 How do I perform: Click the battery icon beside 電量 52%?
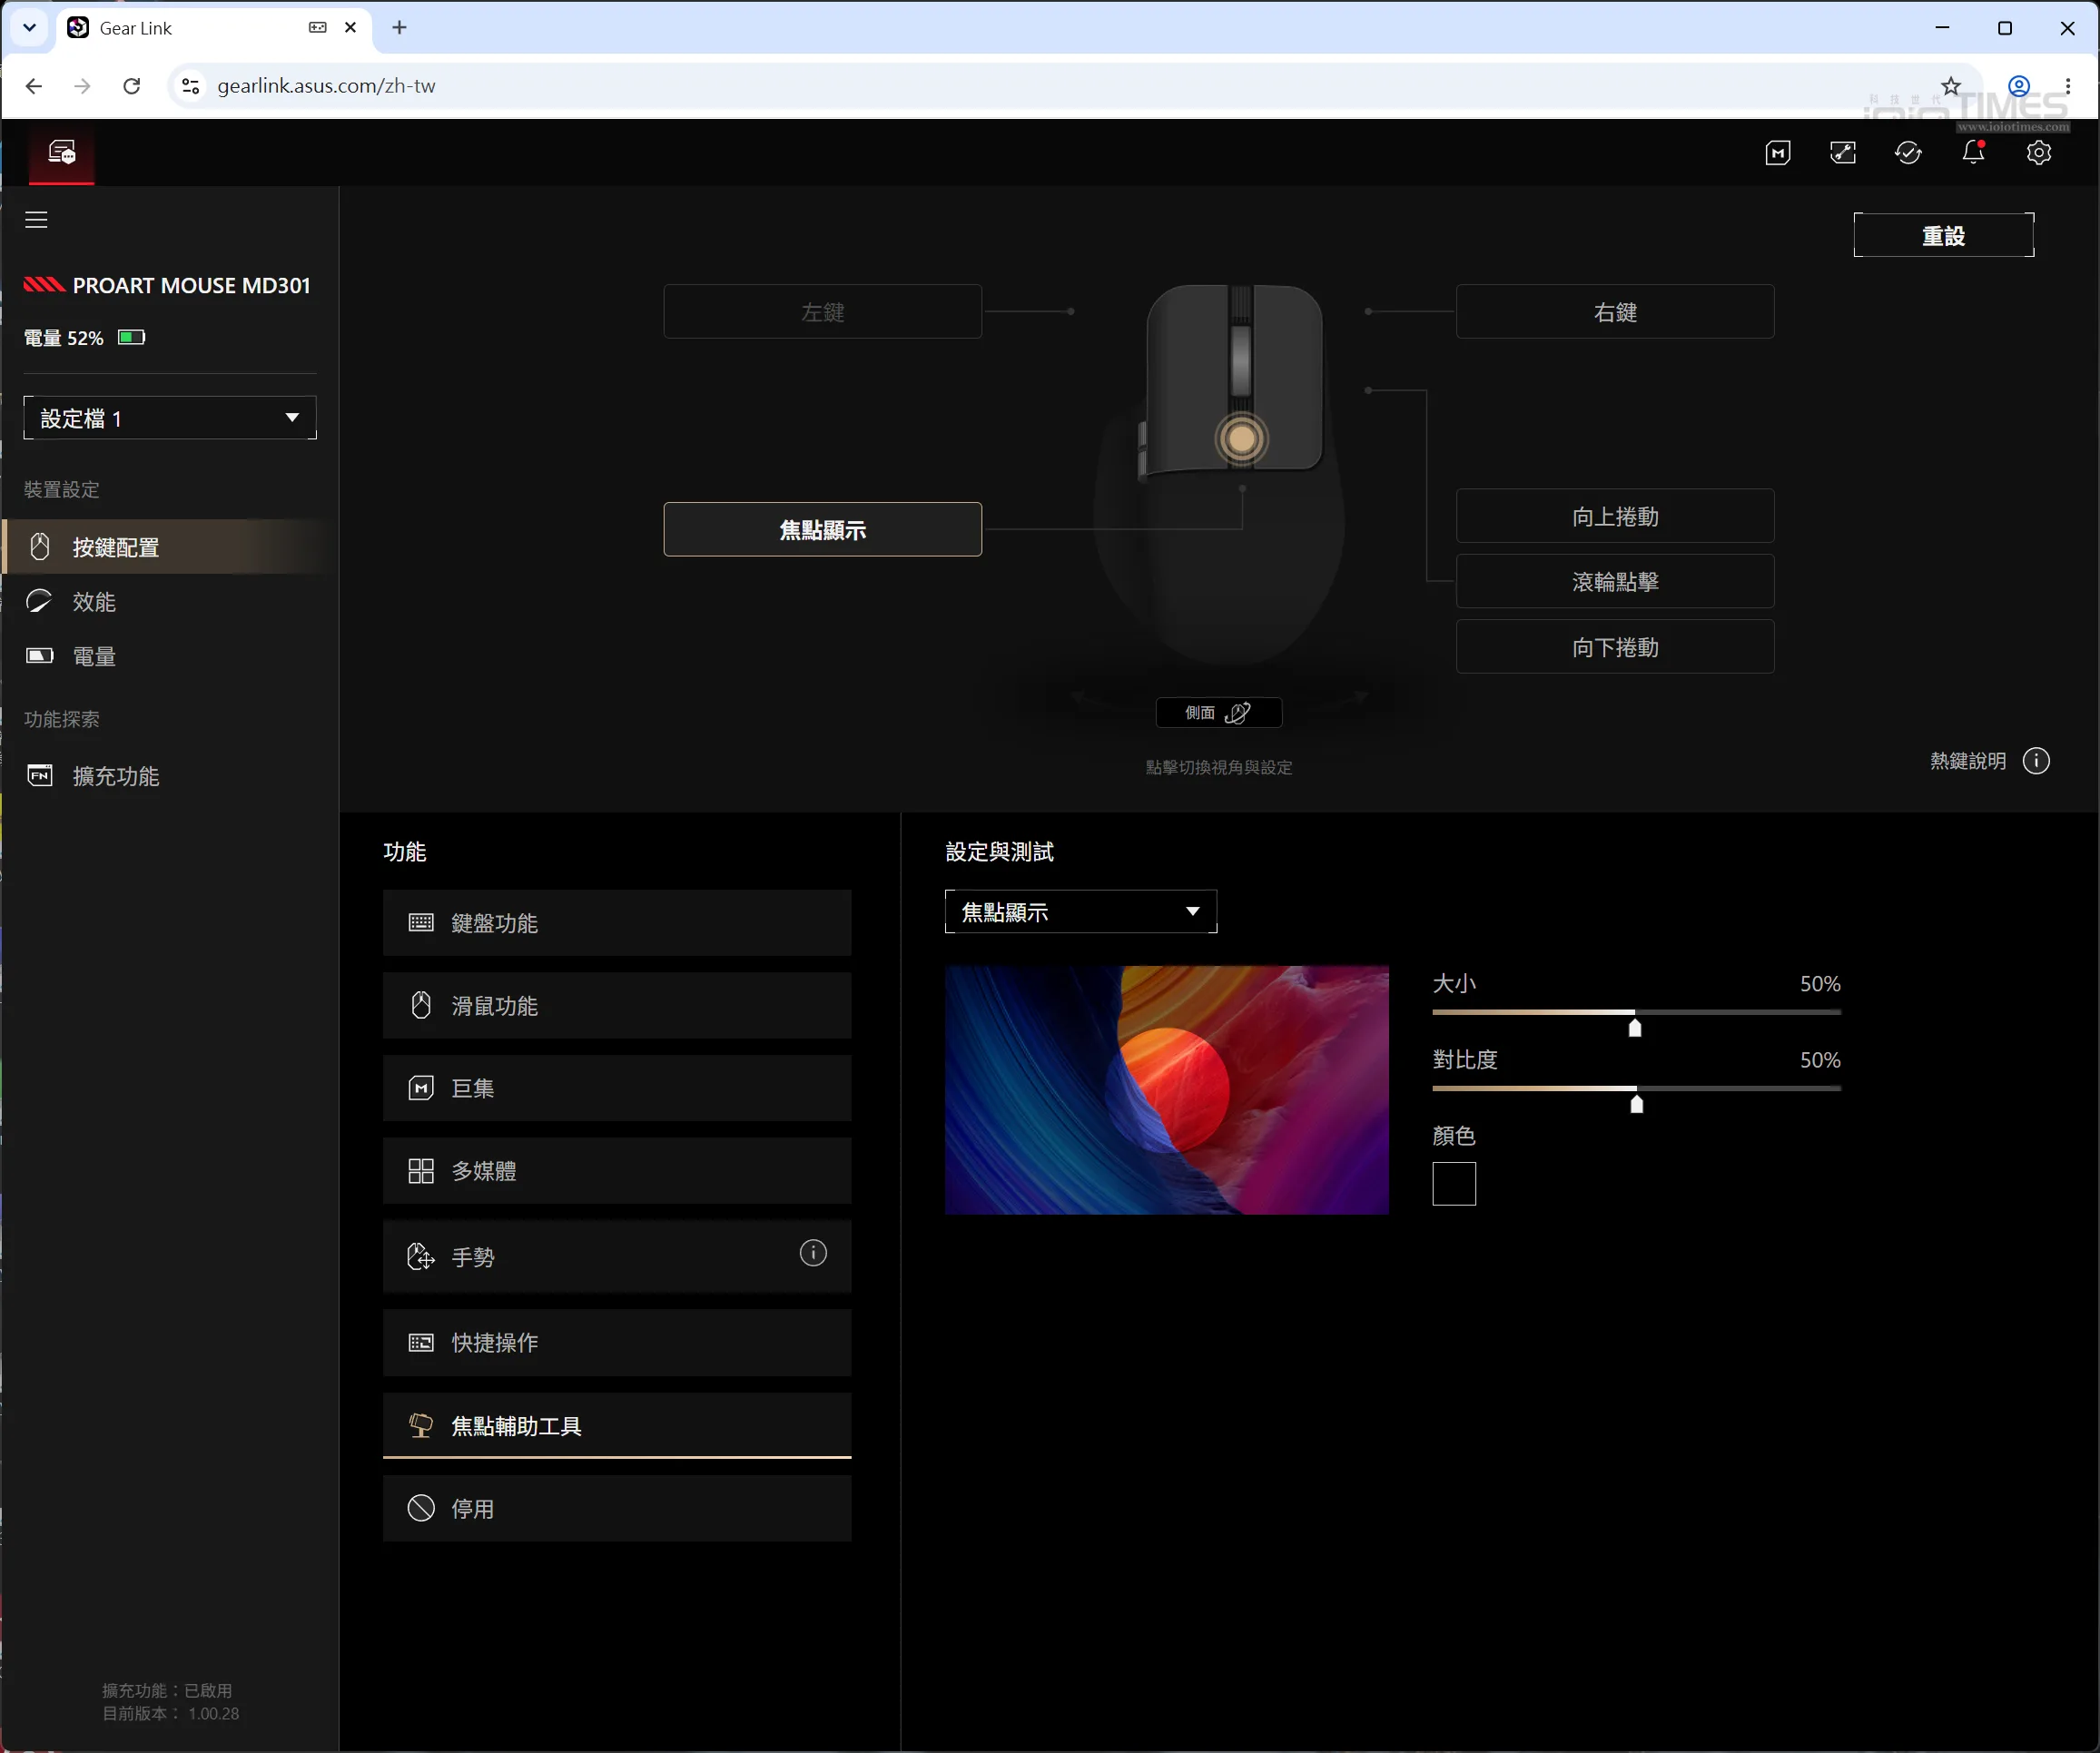point(132,337)
